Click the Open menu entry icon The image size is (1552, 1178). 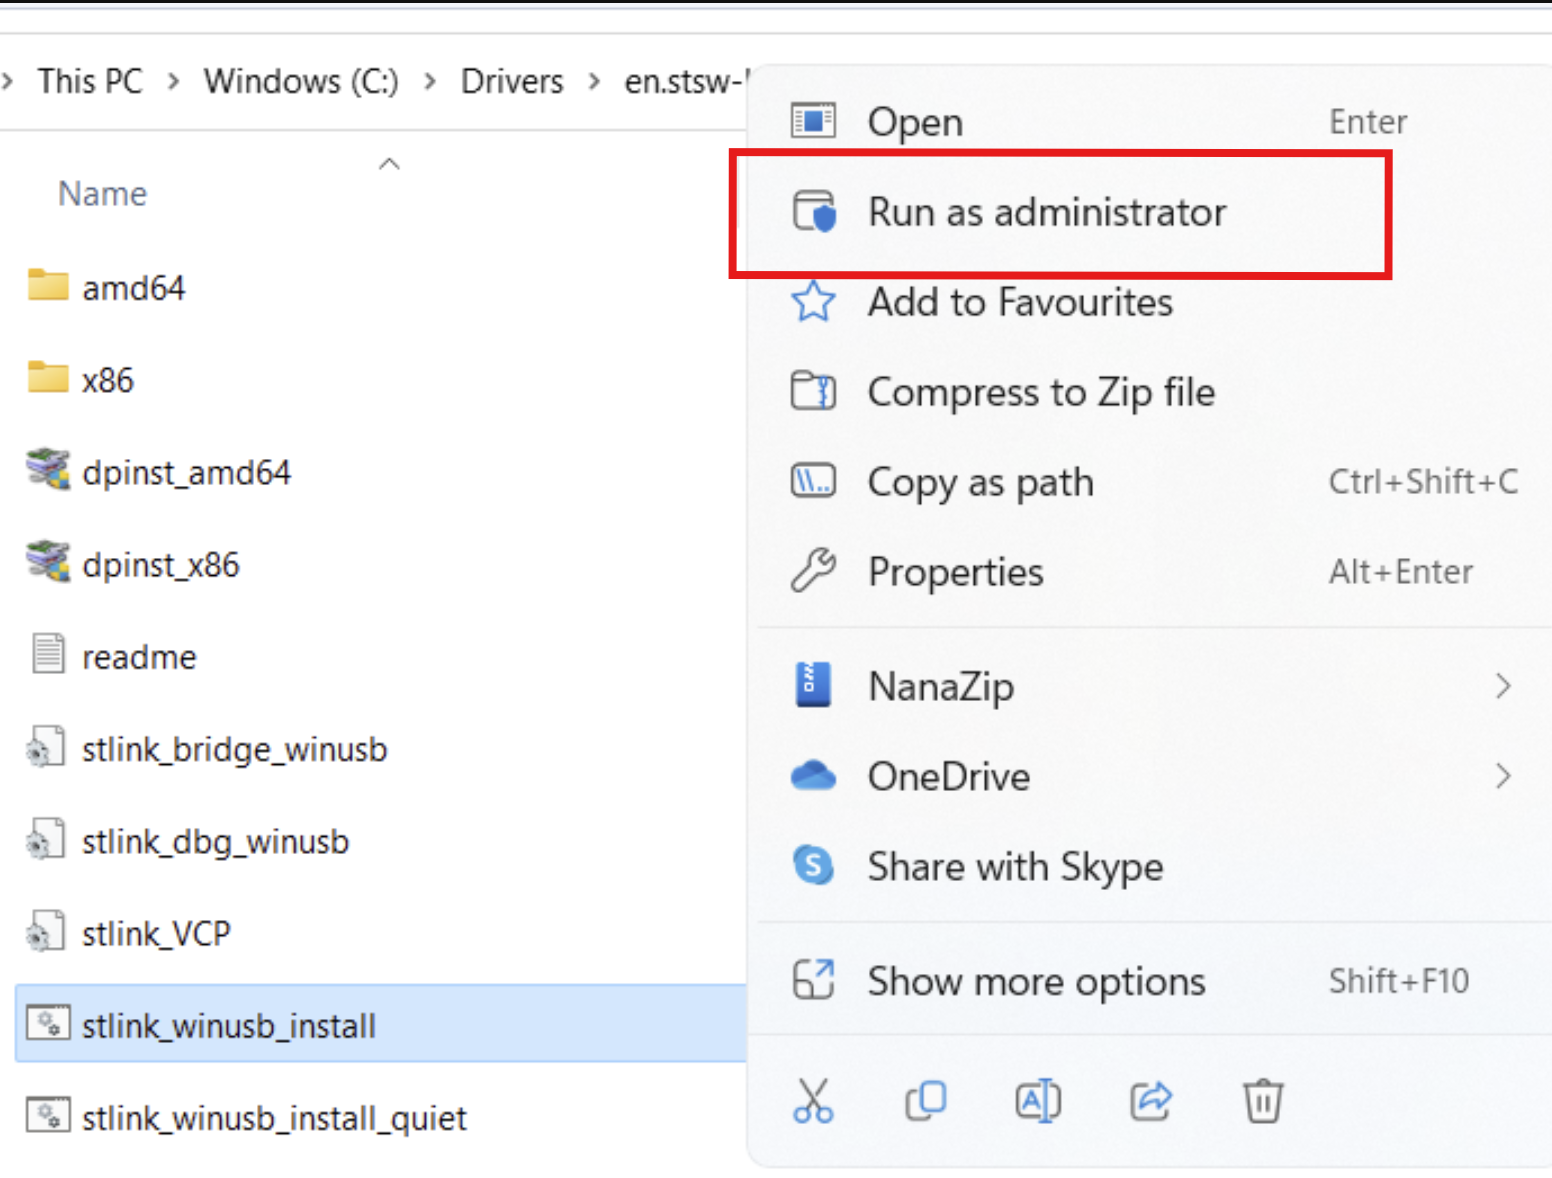[813, 121]
